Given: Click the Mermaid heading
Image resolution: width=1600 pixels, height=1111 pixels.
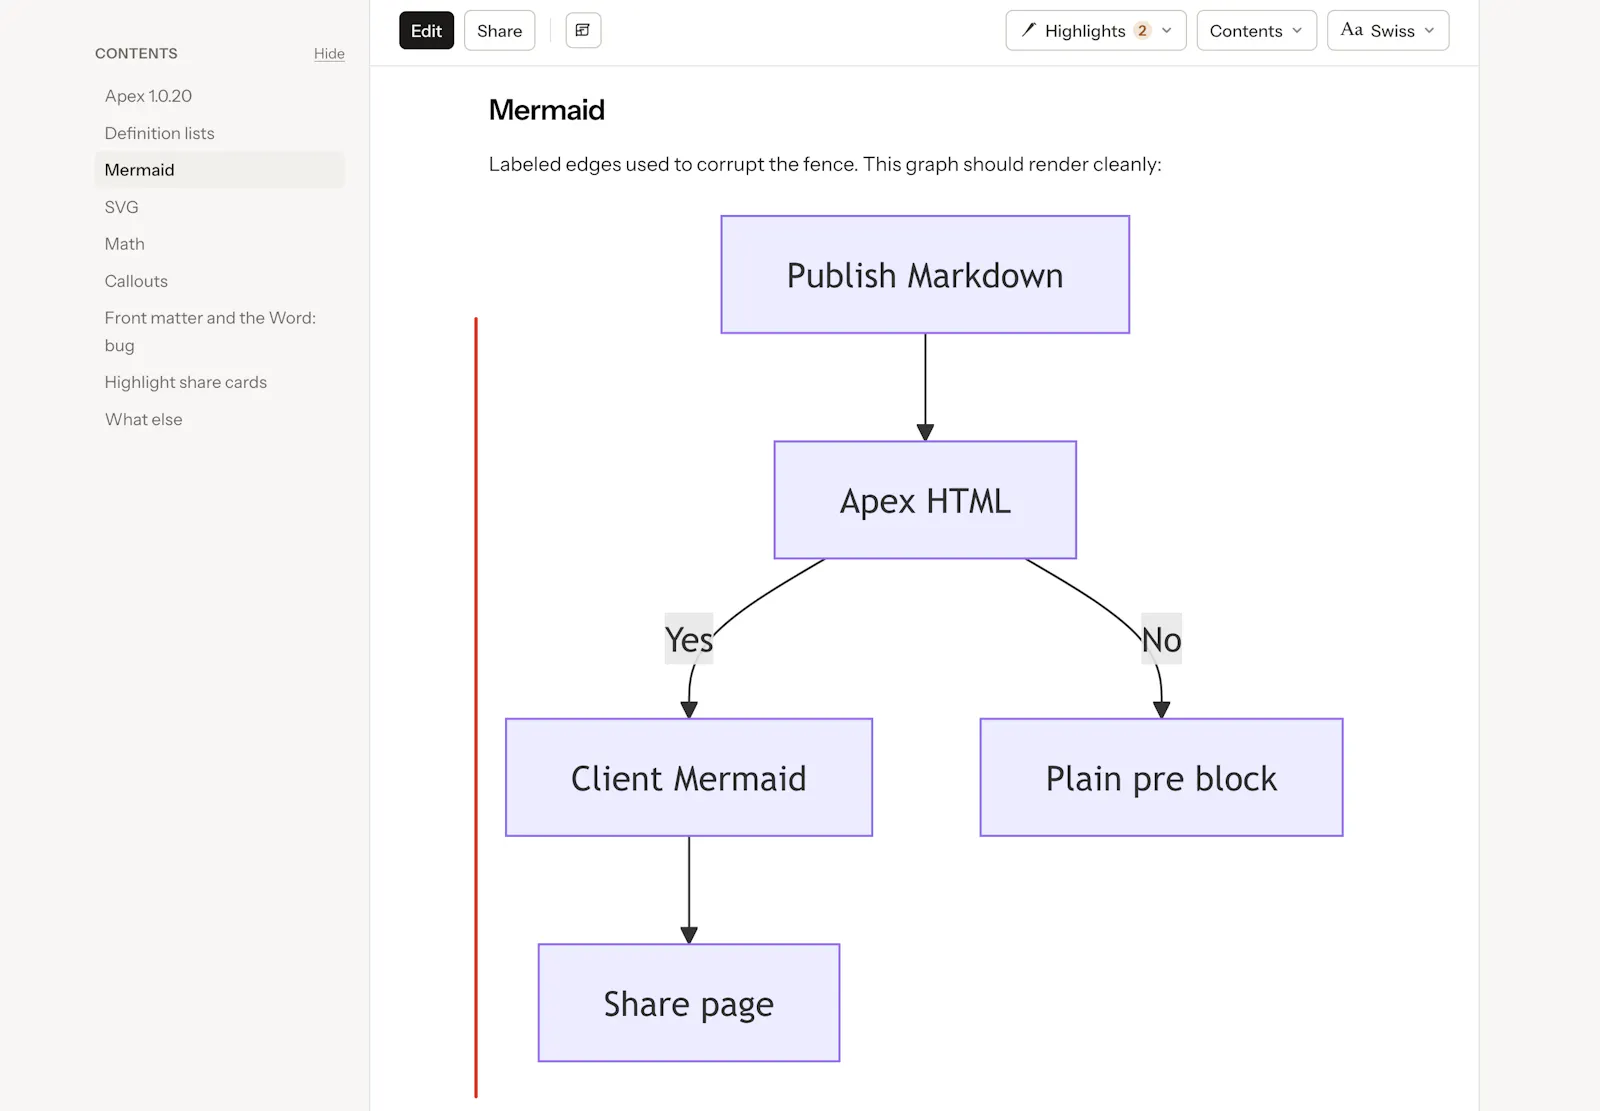Looking at the screenshot, I should [x=546, y=110].
